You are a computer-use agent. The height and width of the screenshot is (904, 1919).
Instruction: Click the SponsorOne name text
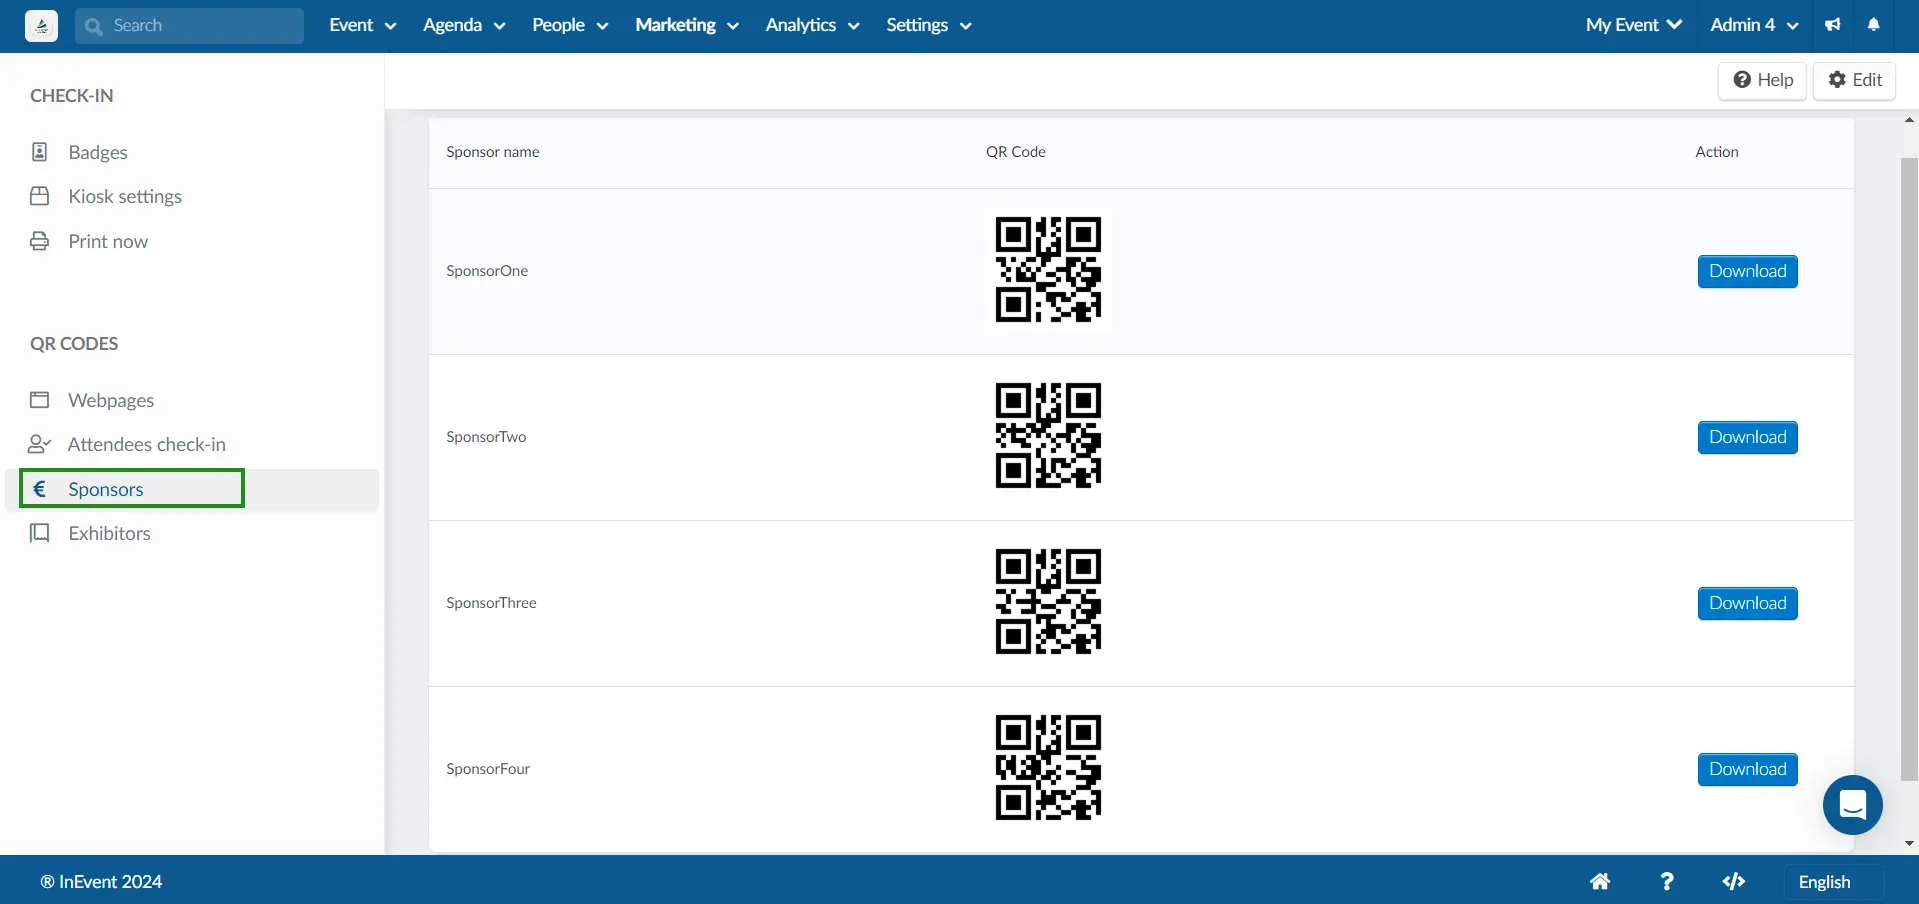tap(487, 271)
